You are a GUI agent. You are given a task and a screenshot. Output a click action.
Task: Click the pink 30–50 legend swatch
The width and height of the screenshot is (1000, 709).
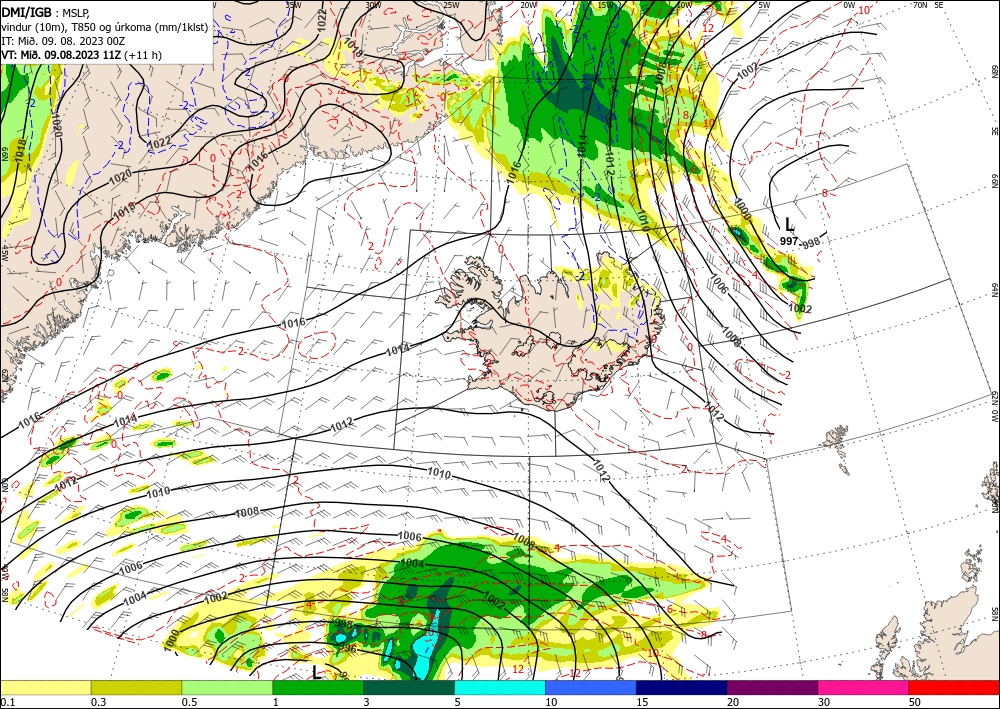click(864, 687)
